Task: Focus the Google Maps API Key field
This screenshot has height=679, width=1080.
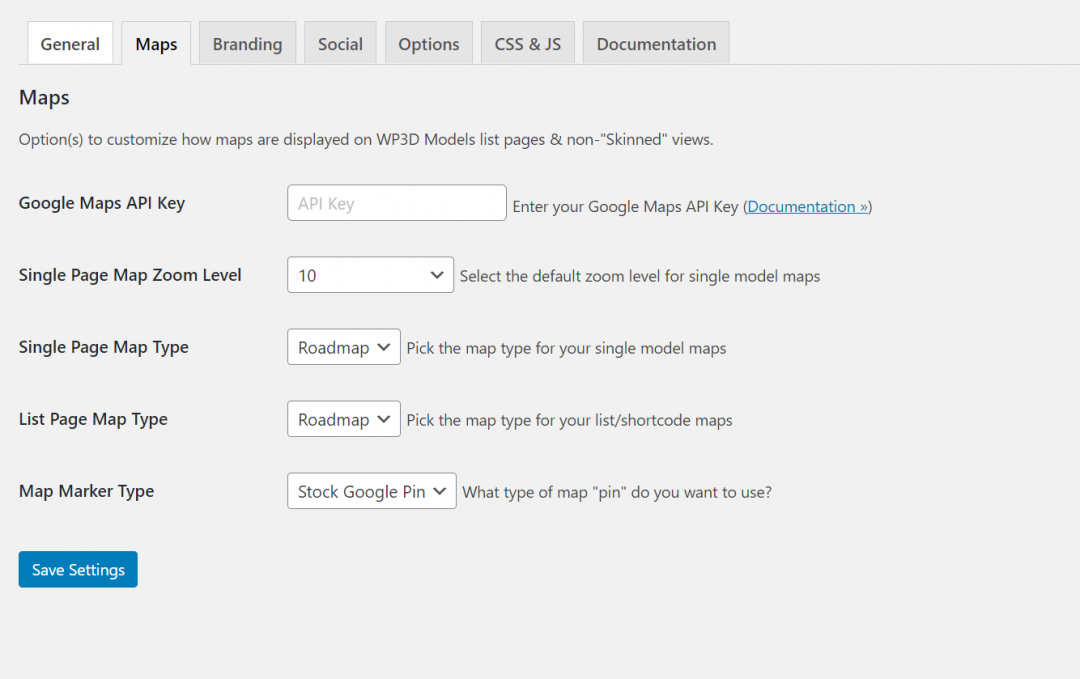Action: (397, 202)
